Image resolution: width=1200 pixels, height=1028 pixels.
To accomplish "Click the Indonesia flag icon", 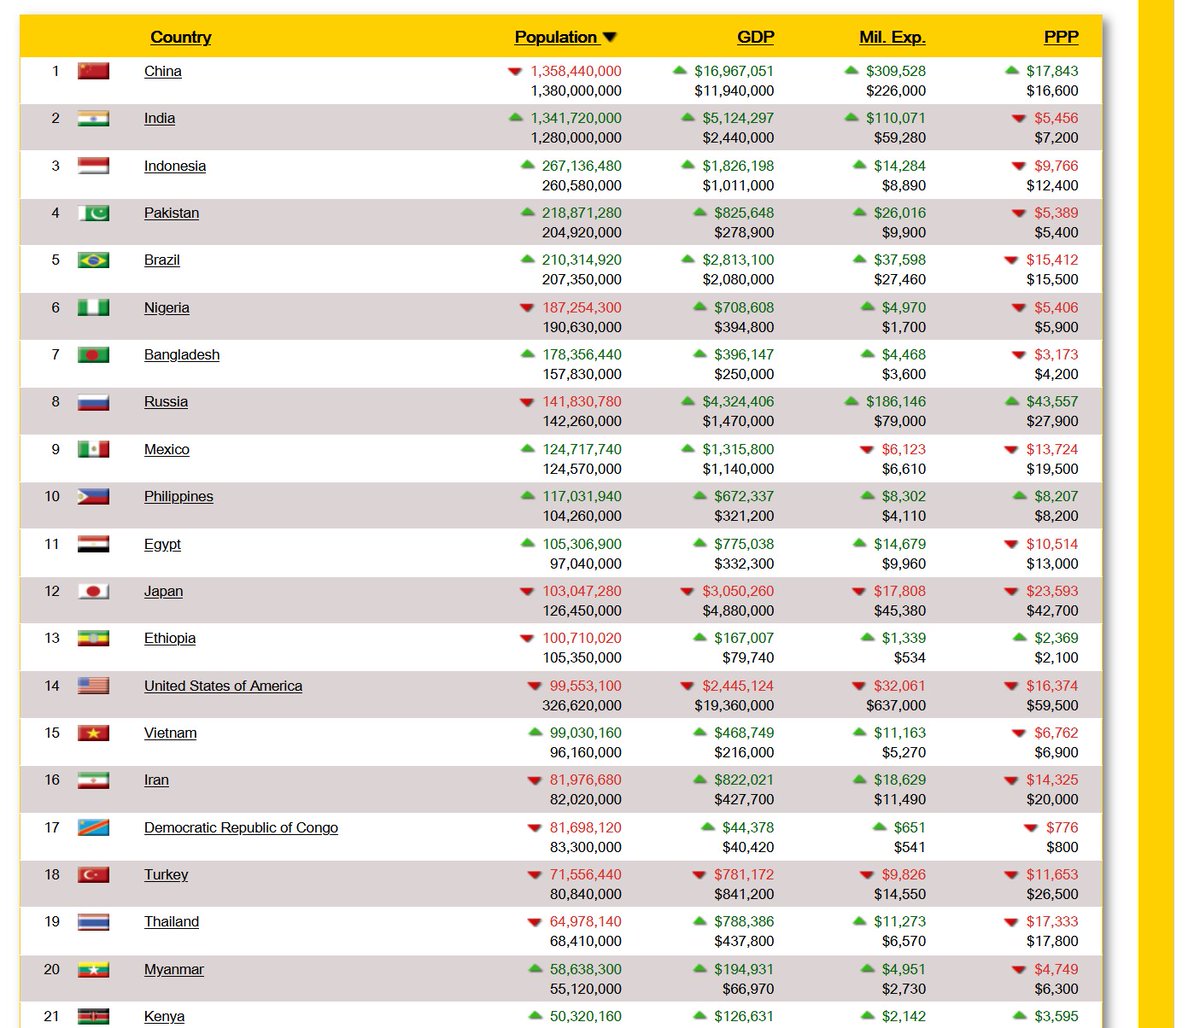I will point(94,166).
